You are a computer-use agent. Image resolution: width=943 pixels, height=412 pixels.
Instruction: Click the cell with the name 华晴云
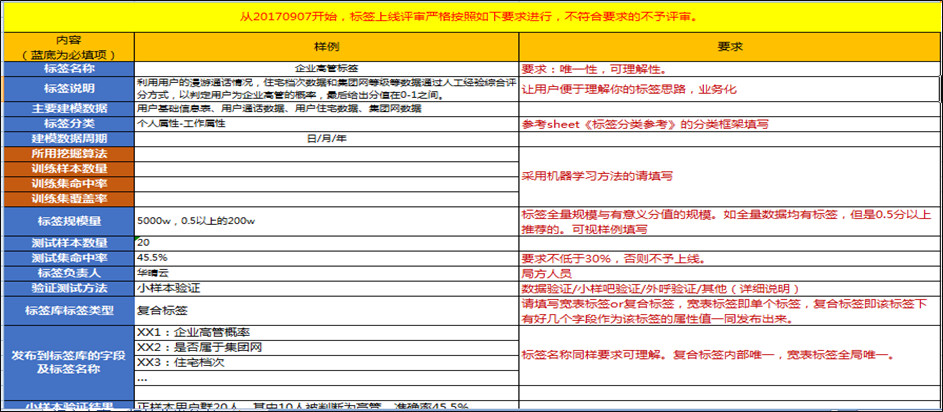327,274
